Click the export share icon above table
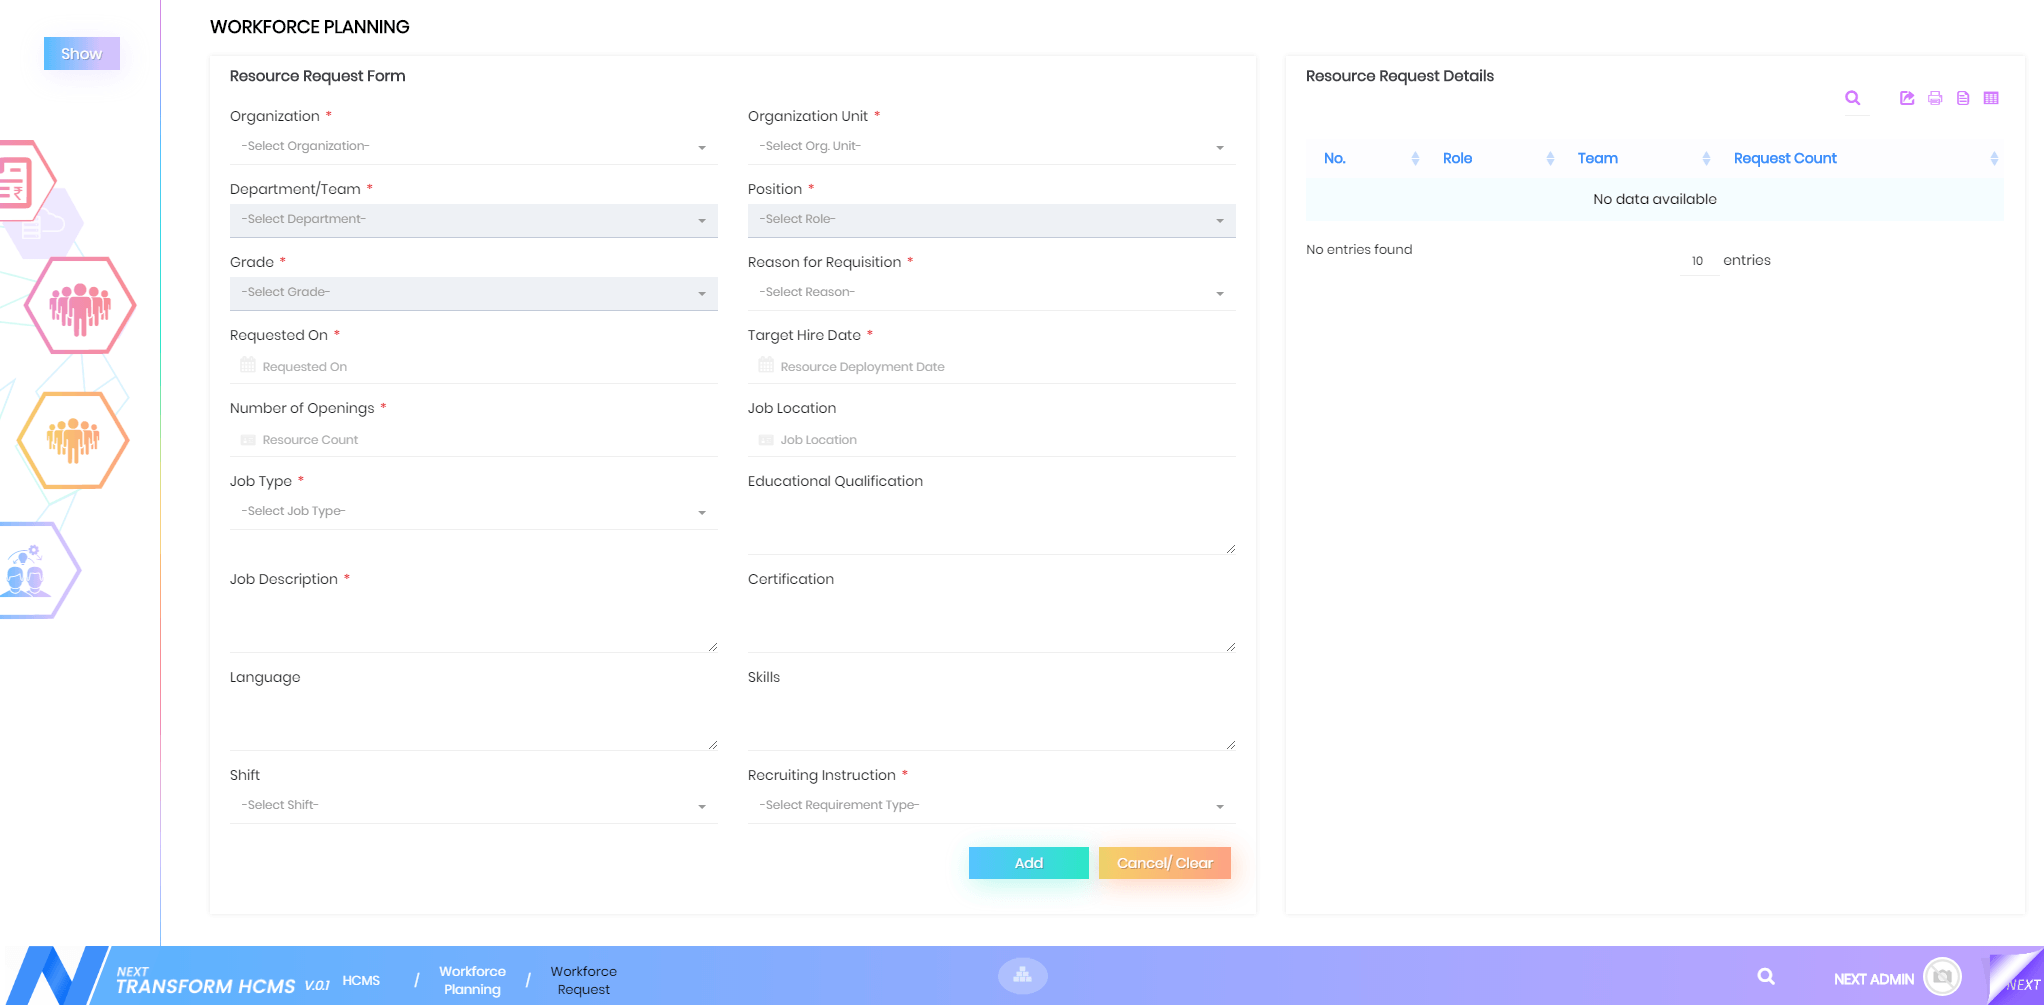2044x1005 pixels. (1907, 98)
